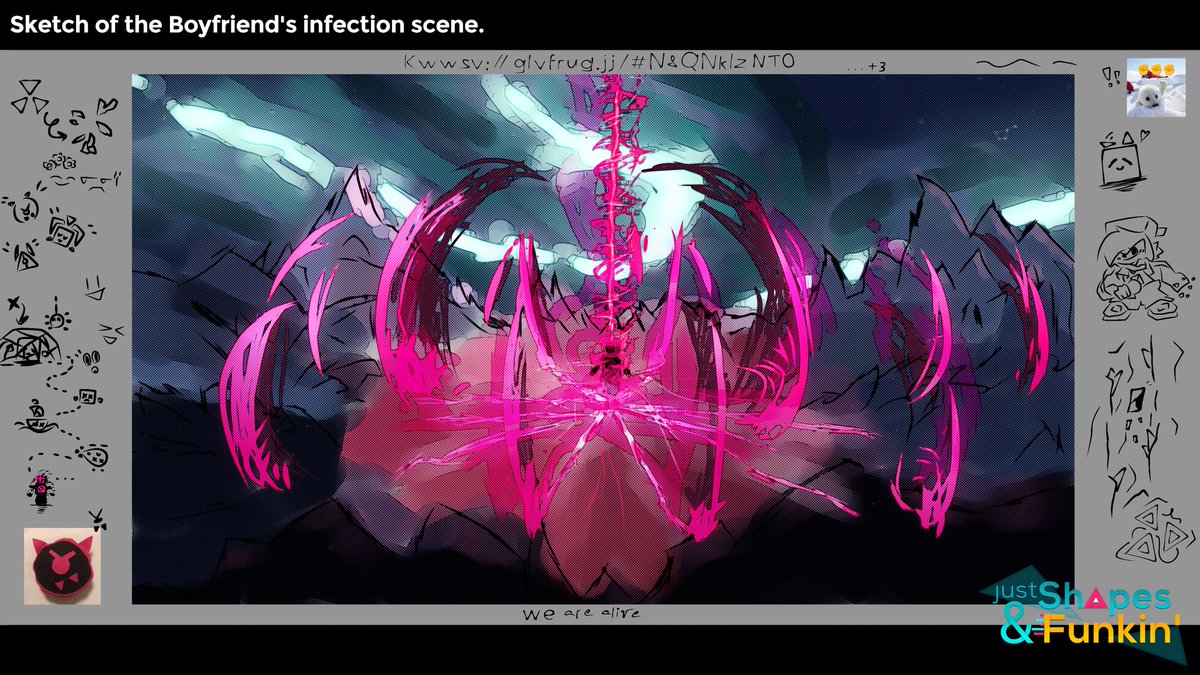Click the double exclamation mark doodle
Screen dimensions: 1200x675
pos(1110,75)
